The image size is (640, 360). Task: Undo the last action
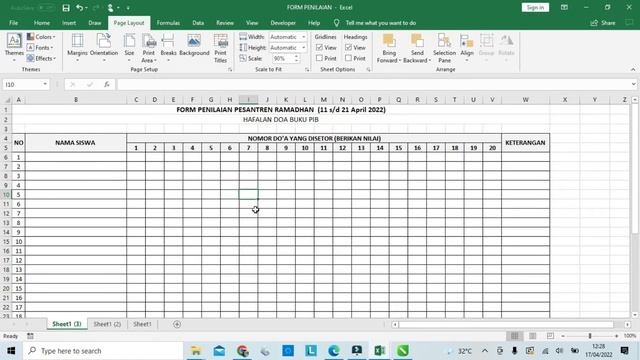[x=79, y=8]
